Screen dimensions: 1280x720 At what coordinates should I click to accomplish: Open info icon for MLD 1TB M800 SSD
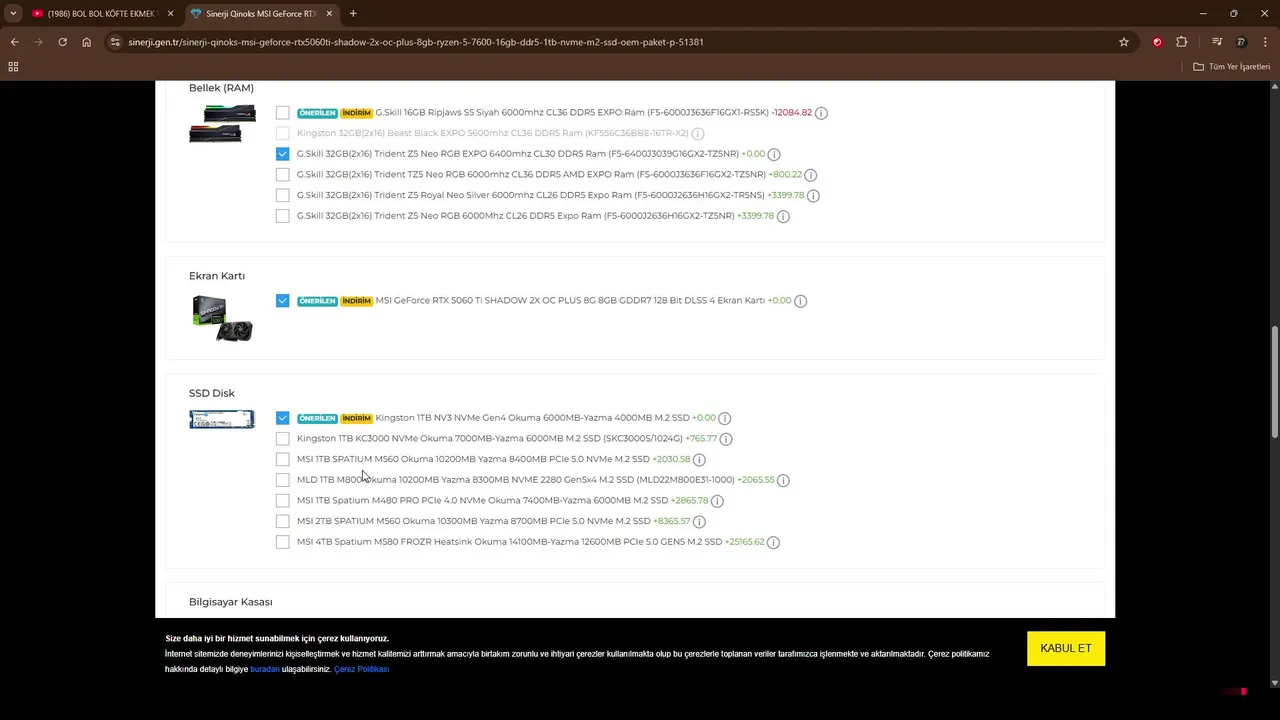(x=783, y=480)
